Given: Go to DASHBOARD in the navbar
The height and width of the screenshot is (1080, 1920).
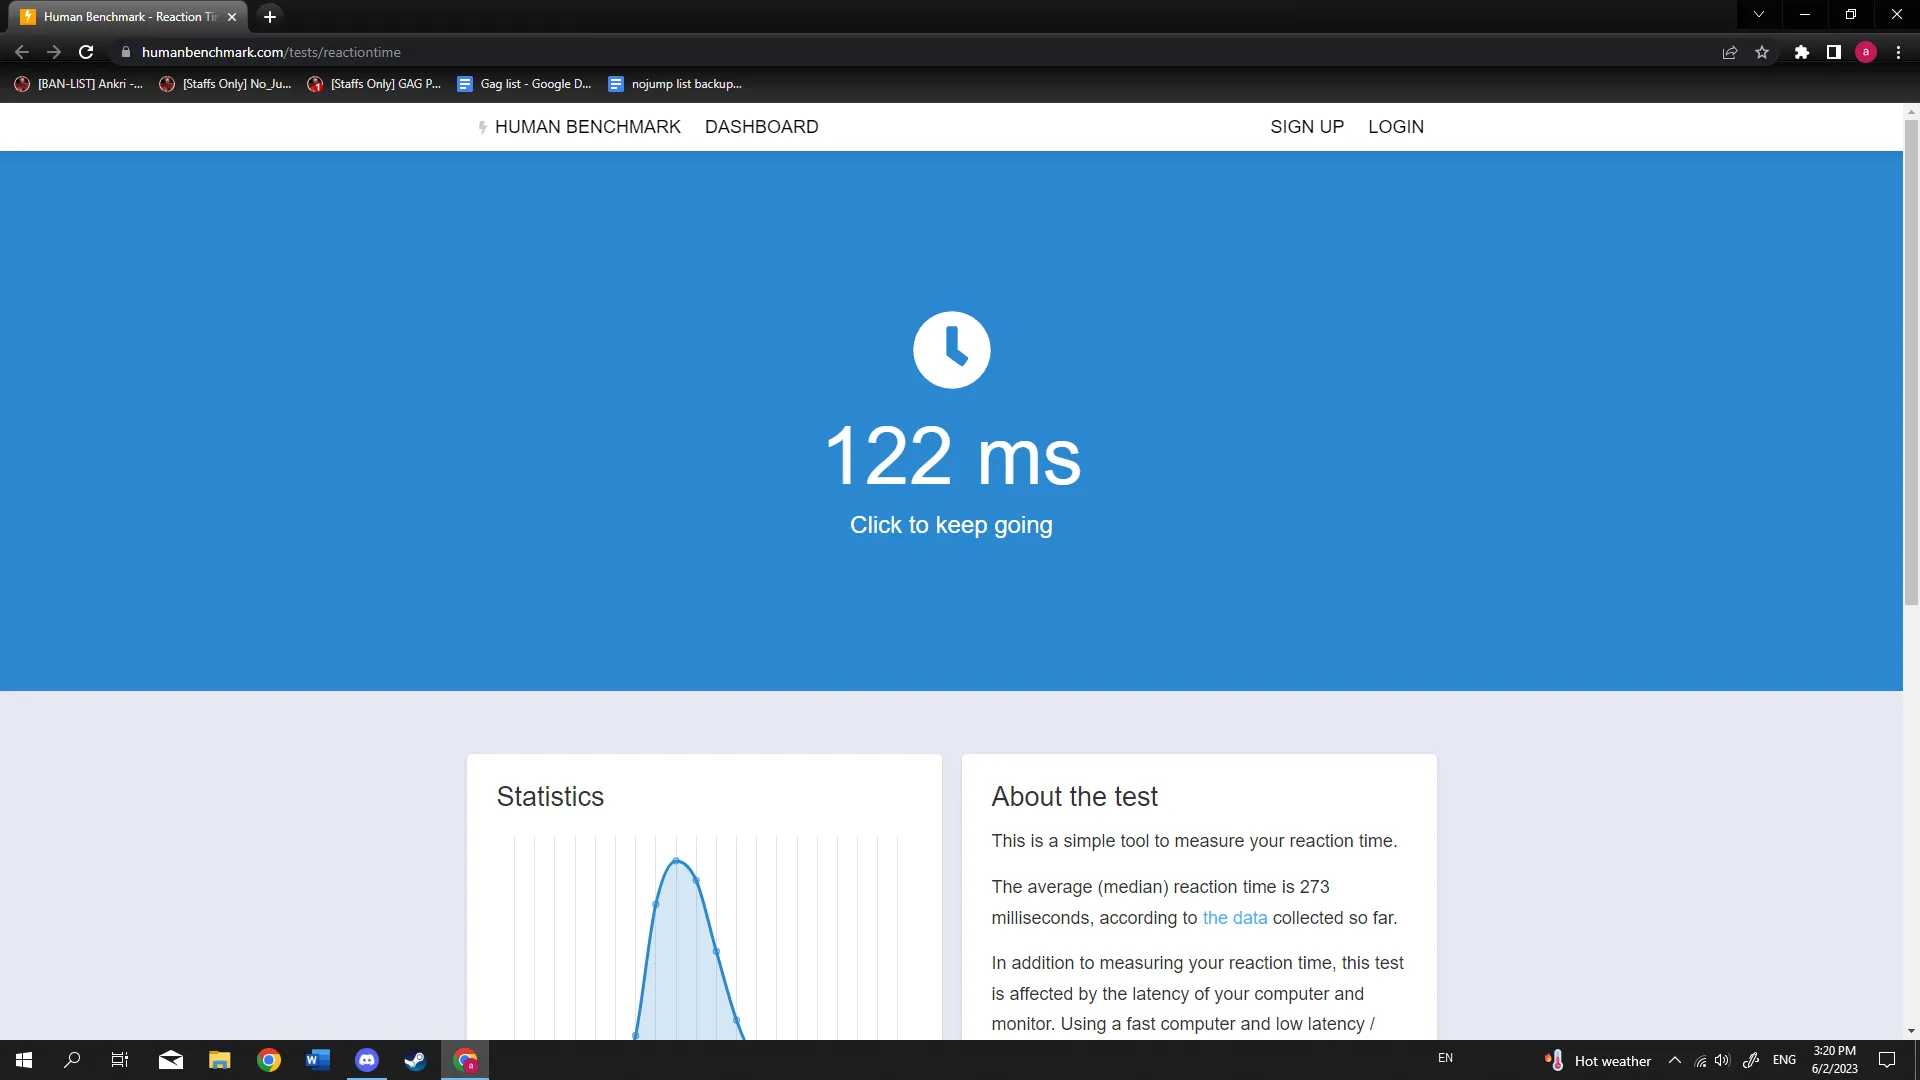Looking at the screenshot, I should pyautogui.click(x=761, y=127).
